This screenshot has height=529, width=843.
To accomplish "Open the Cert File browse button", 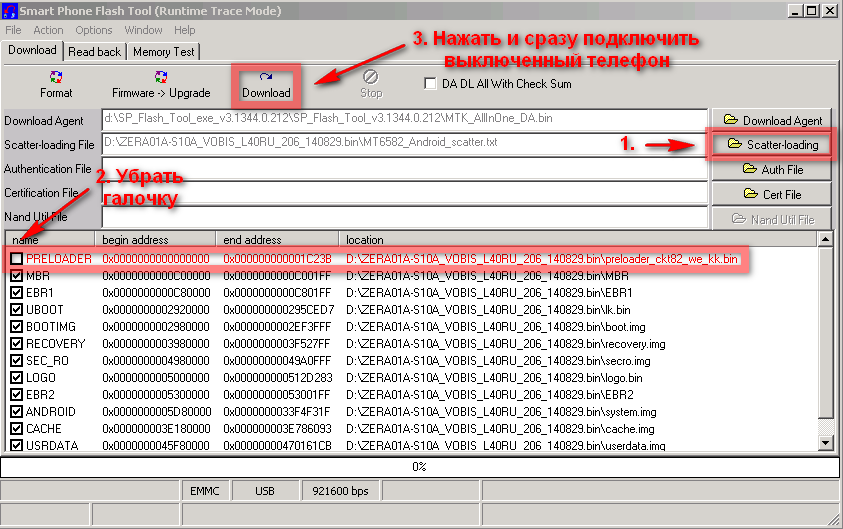I will [771, 194].
